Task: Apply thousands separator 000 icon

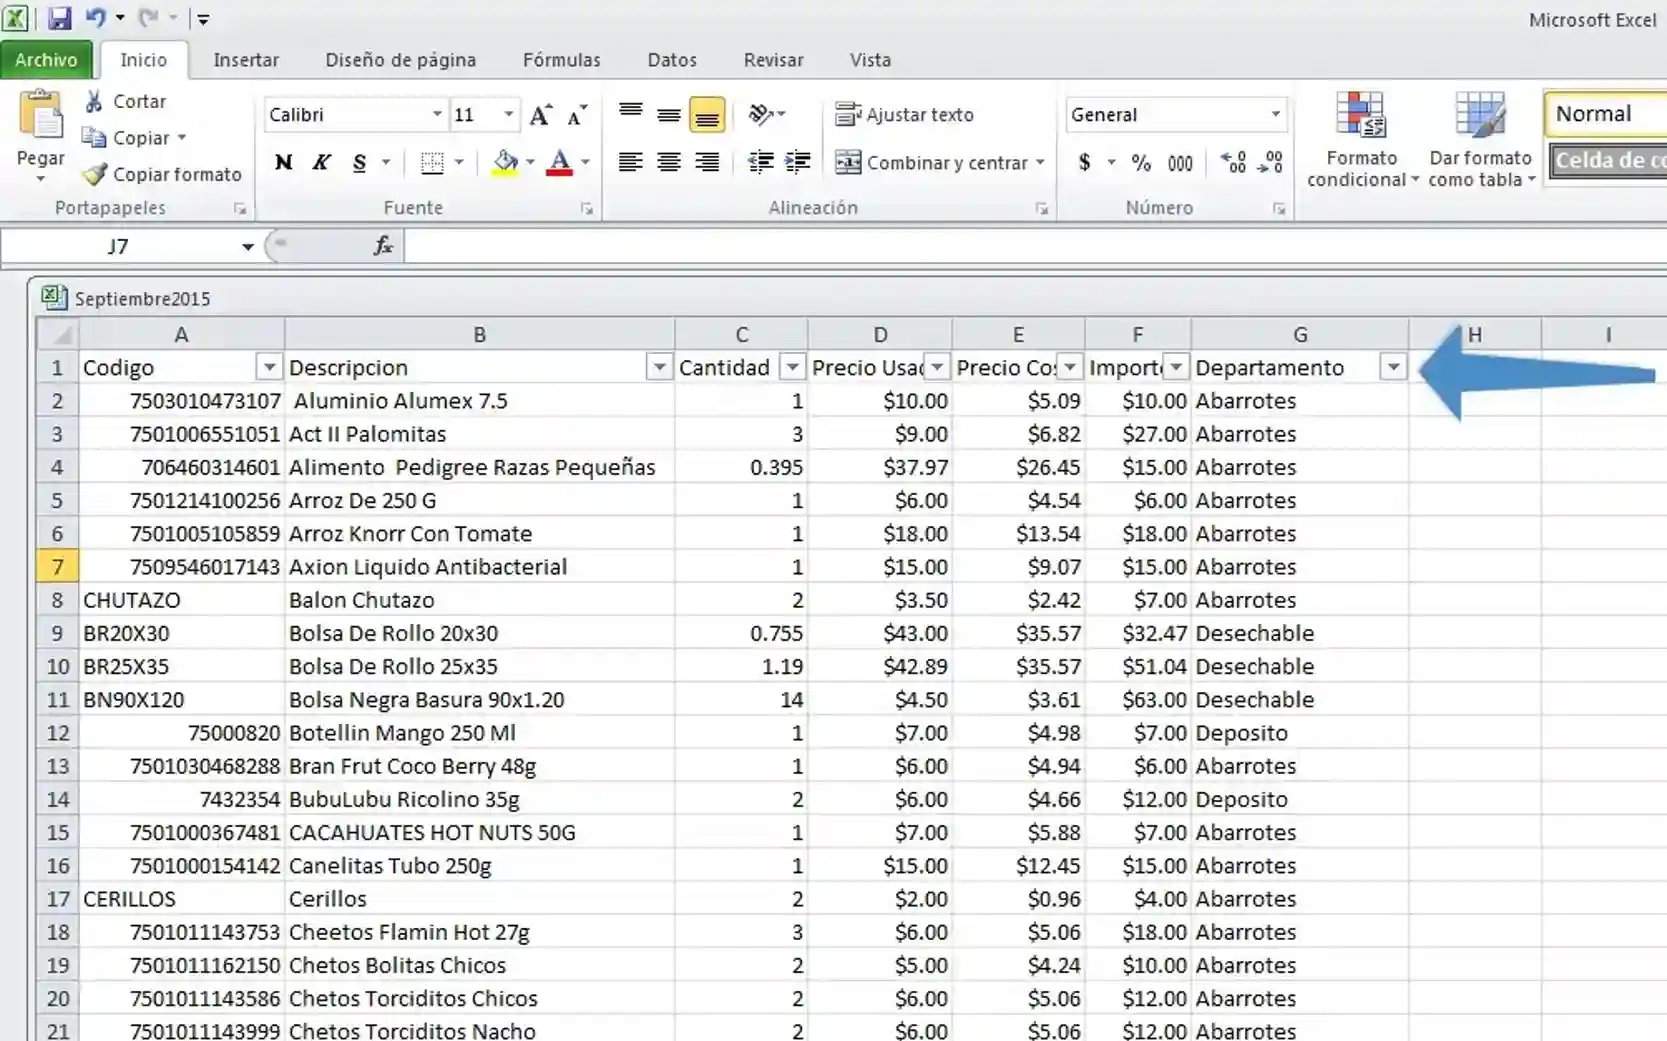Action: [x=1180, y=162]
